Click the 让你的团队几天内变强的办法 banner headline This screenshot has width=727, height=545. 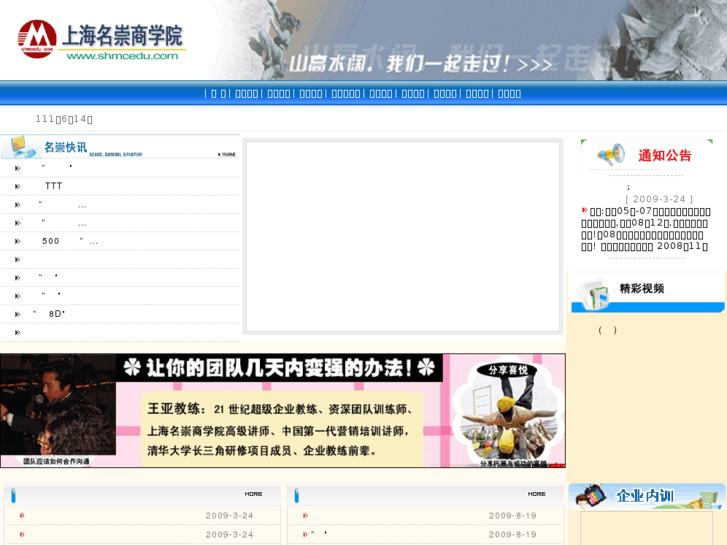[x=279, y=368]
